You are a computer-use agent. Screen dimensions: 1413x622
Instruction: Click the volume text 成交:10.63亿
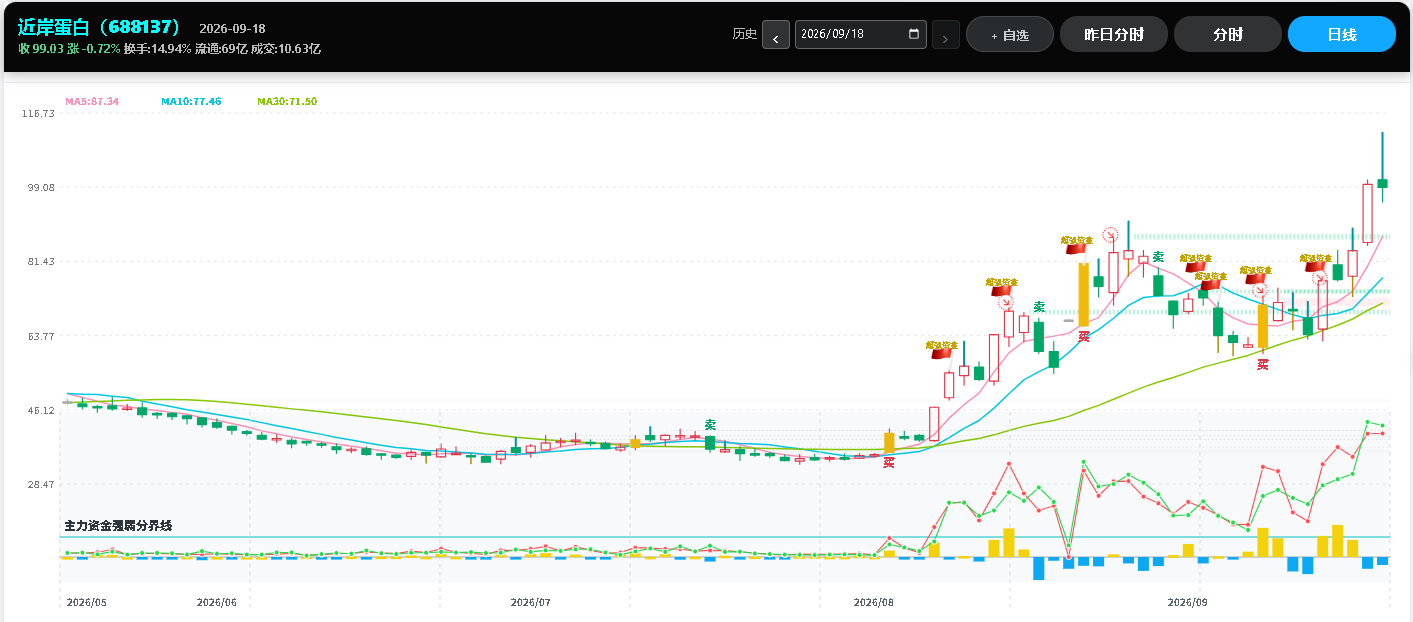[x=286, y=49]
